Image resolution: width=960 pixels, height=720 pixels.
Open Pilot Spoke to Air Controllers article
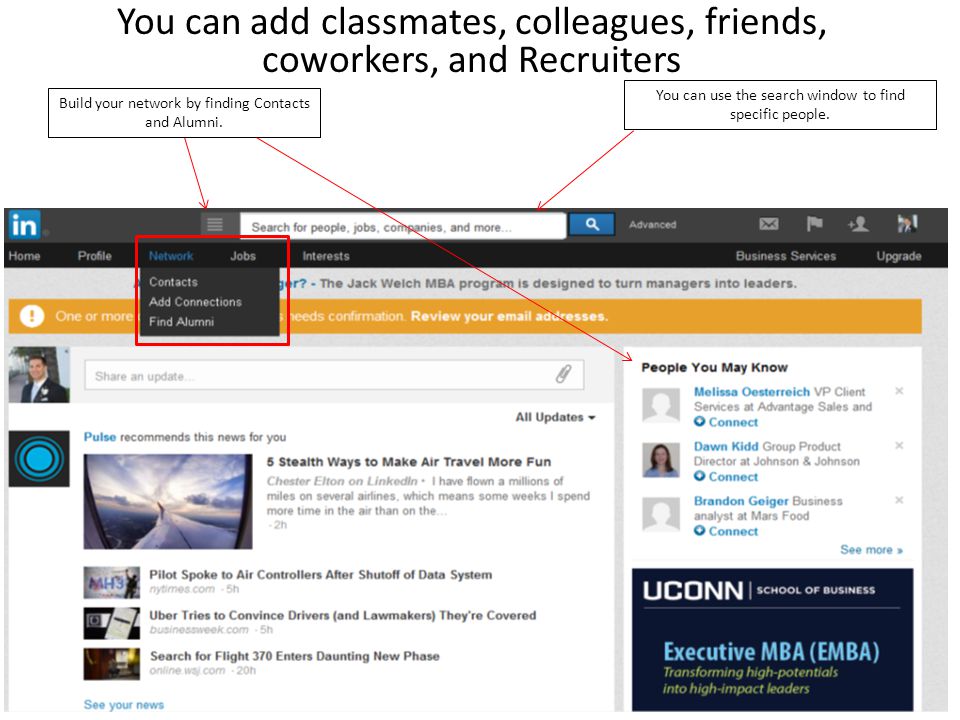point(320,574)
